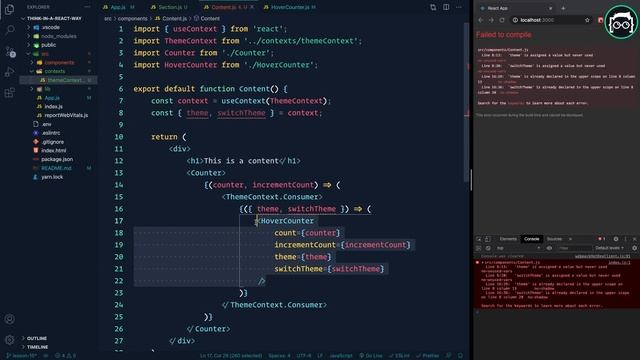Screen dimensions: 640x360
Task: Open reportWebVitals.js in the explorer
Action: pyautogui.click(x=66, y=115)
